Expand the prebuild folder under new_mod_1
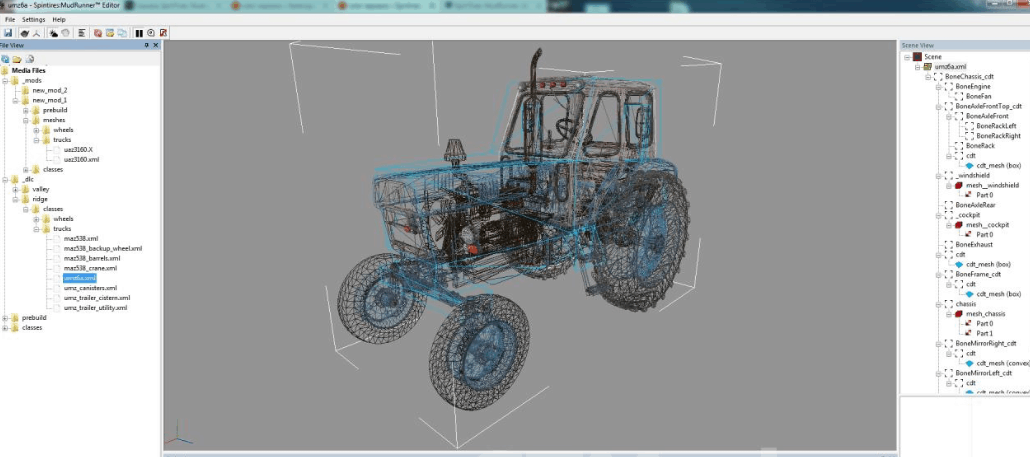 (26, 110)
